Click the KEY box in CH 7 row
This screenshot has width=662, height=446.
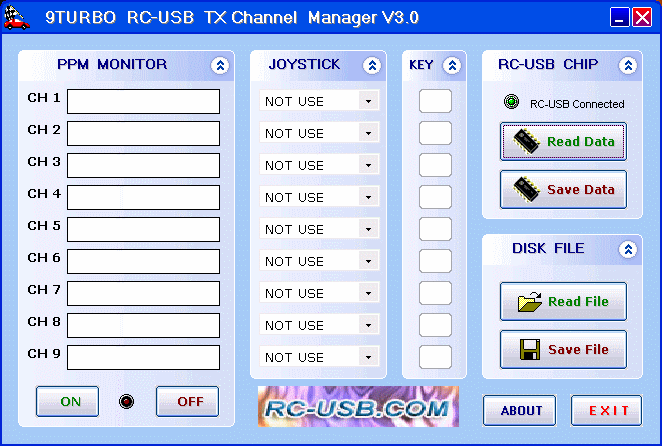click(x=435, y=293)
